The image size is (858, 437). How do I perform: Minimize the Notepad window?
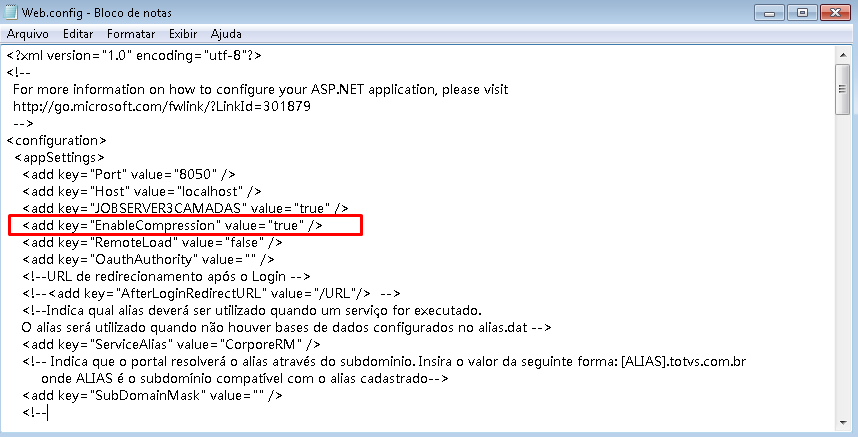(x=769, y=13)
